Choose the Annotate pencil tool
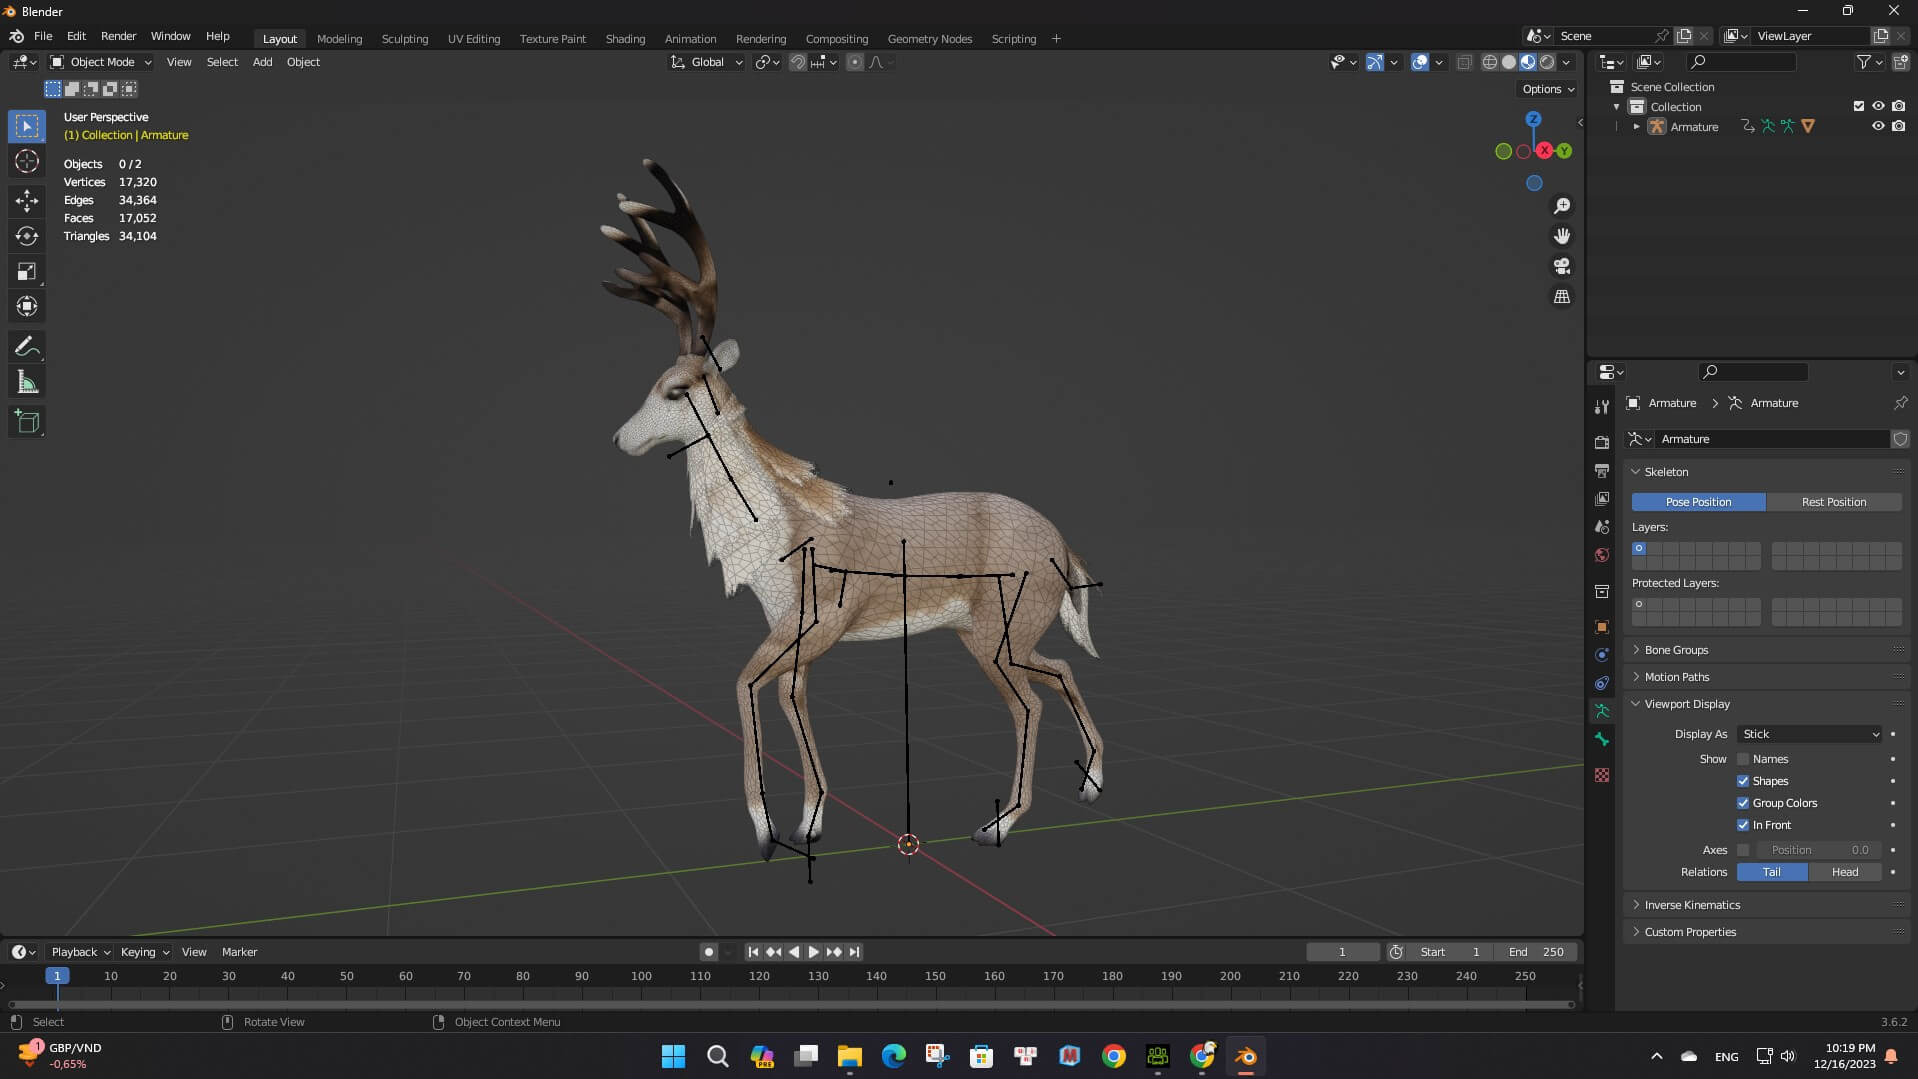Screen dimensions: 1918x1079 pyautogui.click(x=27, y=346)
